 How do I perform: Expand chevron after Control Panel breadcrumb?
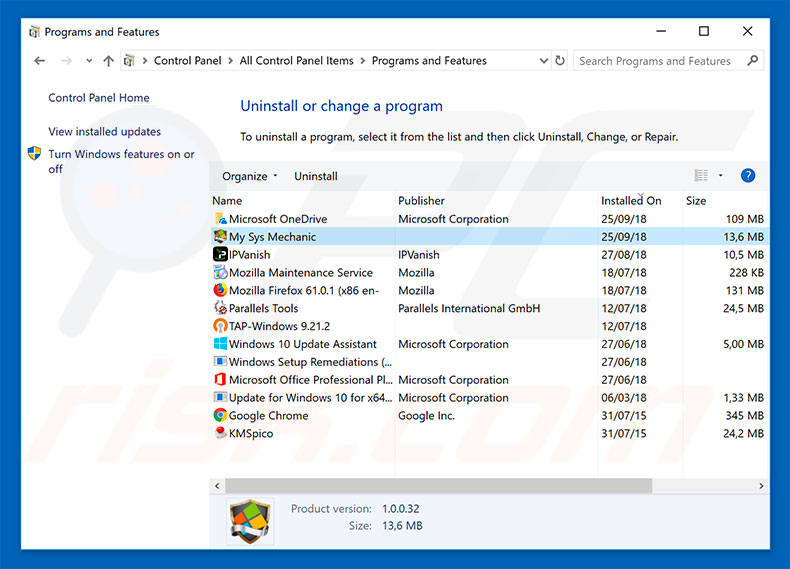tap(230, 61)
